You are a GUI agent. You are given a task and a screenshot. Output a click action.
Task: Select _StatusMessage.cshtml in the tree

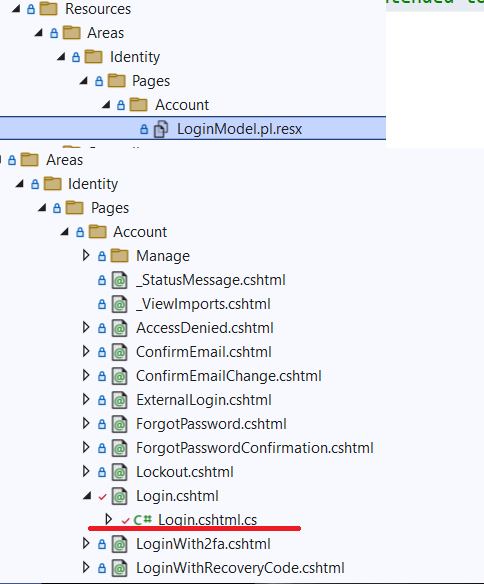coord(211,280)
